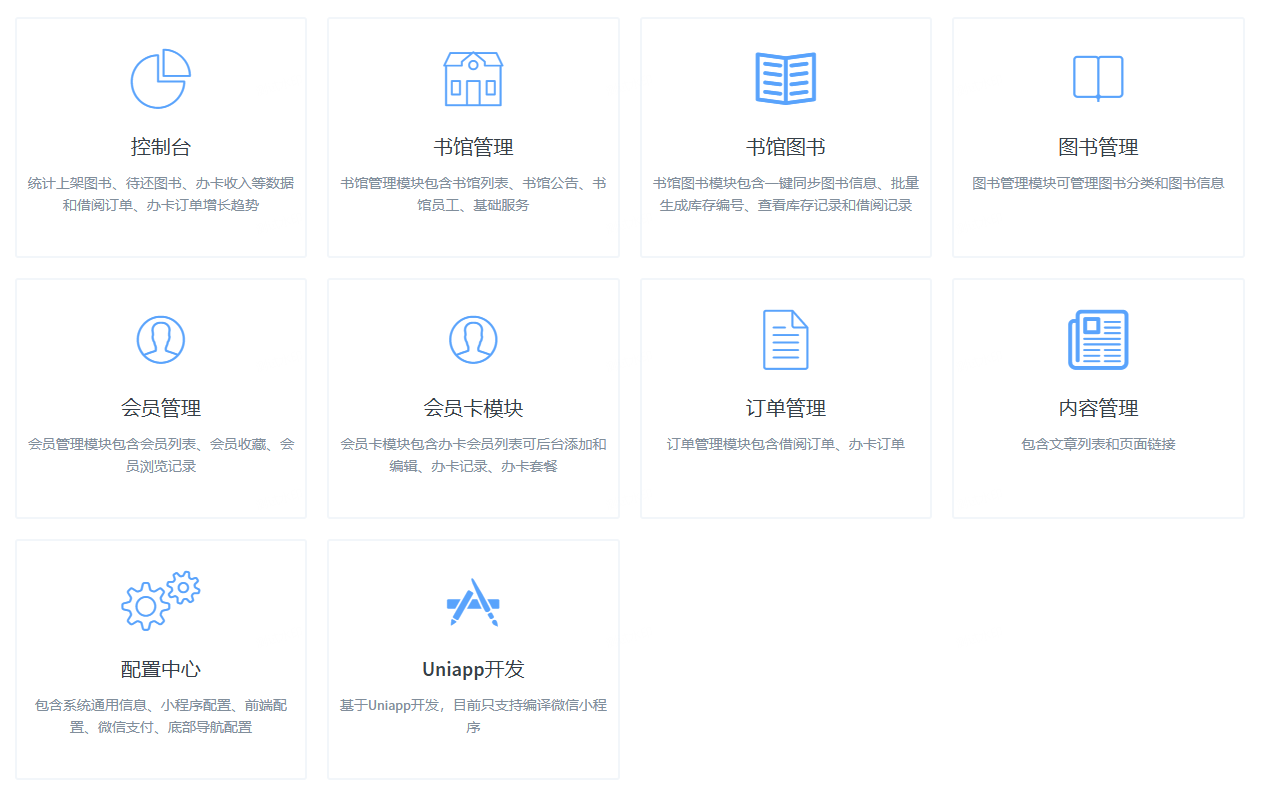Click the gears icon on 配置中心 card
Image resolution: width=1262 pixels, height=791 pixels.
coord(159,600)
